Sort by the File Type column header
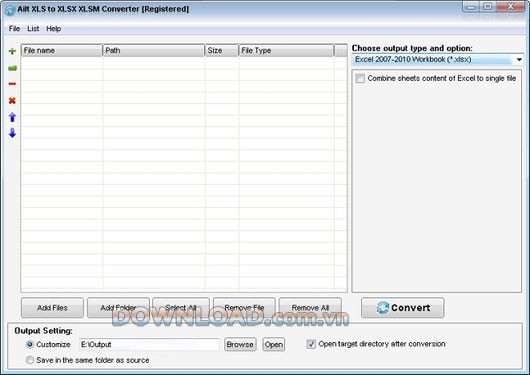Screen dimensions: 530x375 coord(286,50)
